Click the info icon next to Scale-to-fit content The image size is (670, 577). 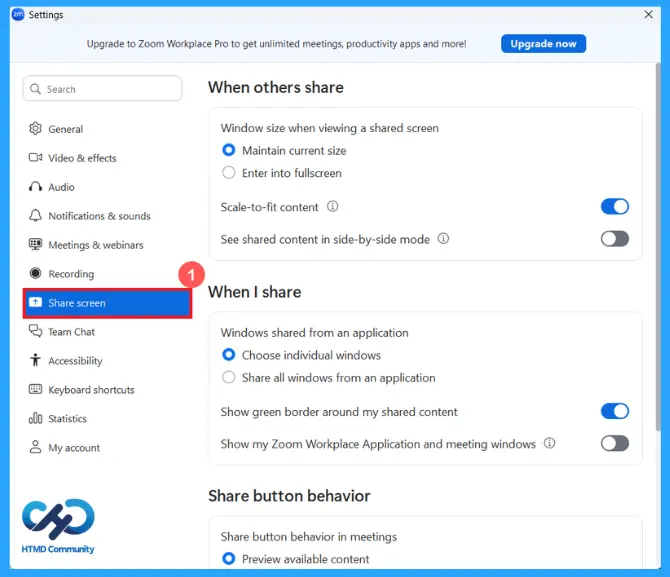pos(332,207)
